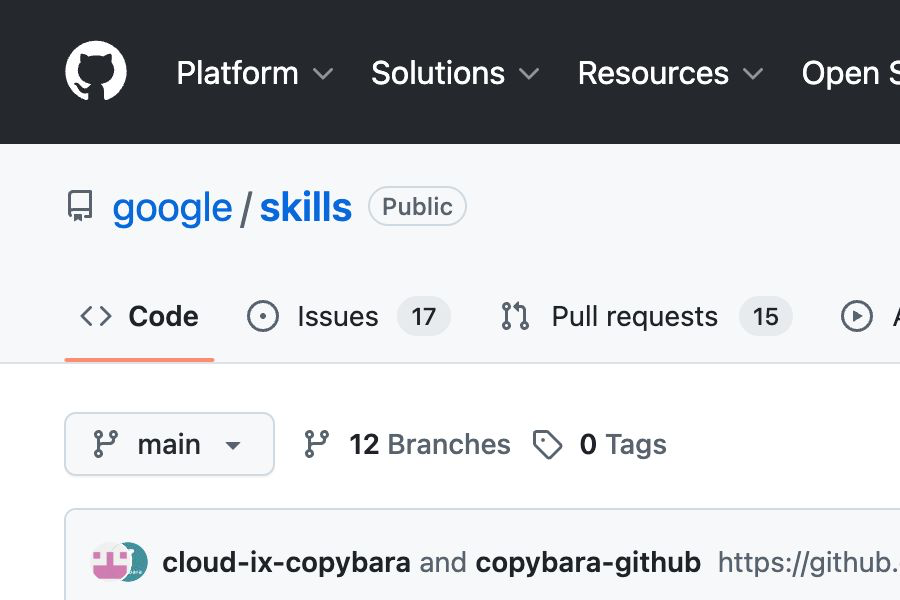Switch to the Issues tab
Viewport: 900px width, 600px height.
pyautogui.click(x=348, y=316)
